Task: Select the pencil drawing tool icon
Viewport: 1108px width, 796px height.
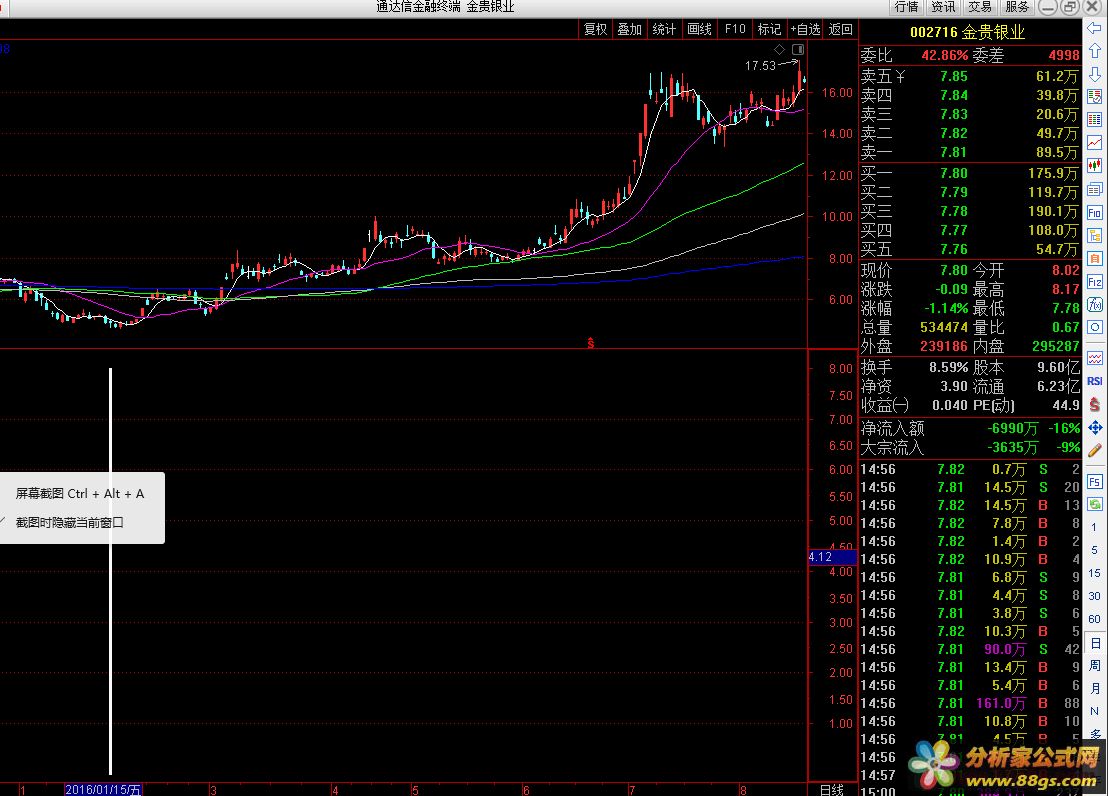Action: coord(1095,450)
